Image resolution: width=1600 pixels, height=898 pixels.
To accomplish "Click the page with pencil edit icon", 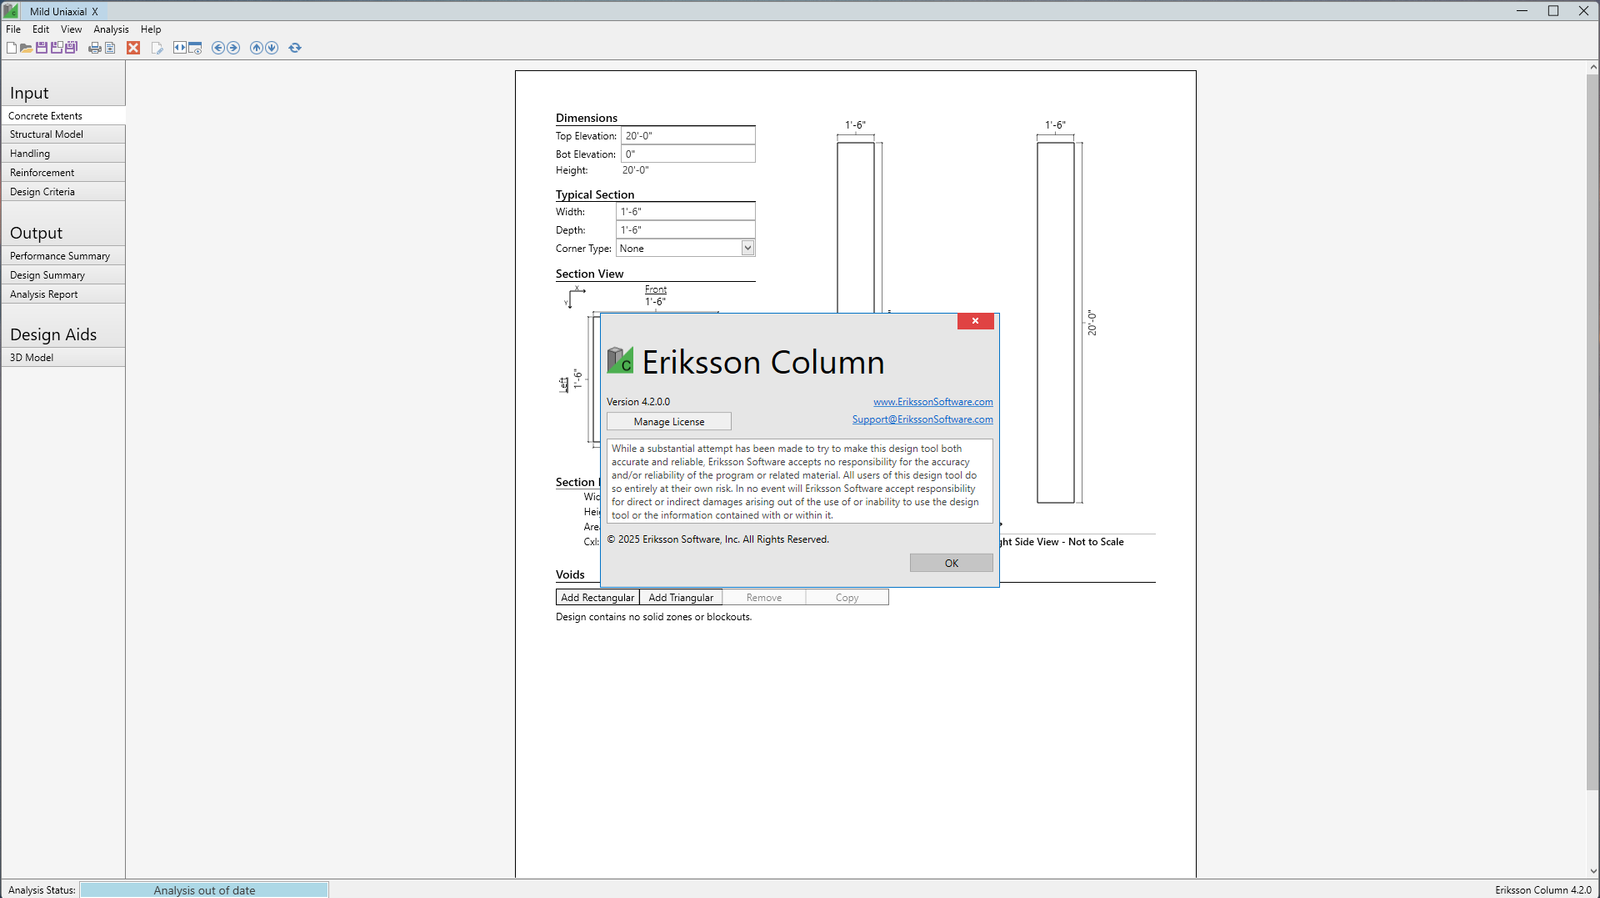I will click(157, 48).
